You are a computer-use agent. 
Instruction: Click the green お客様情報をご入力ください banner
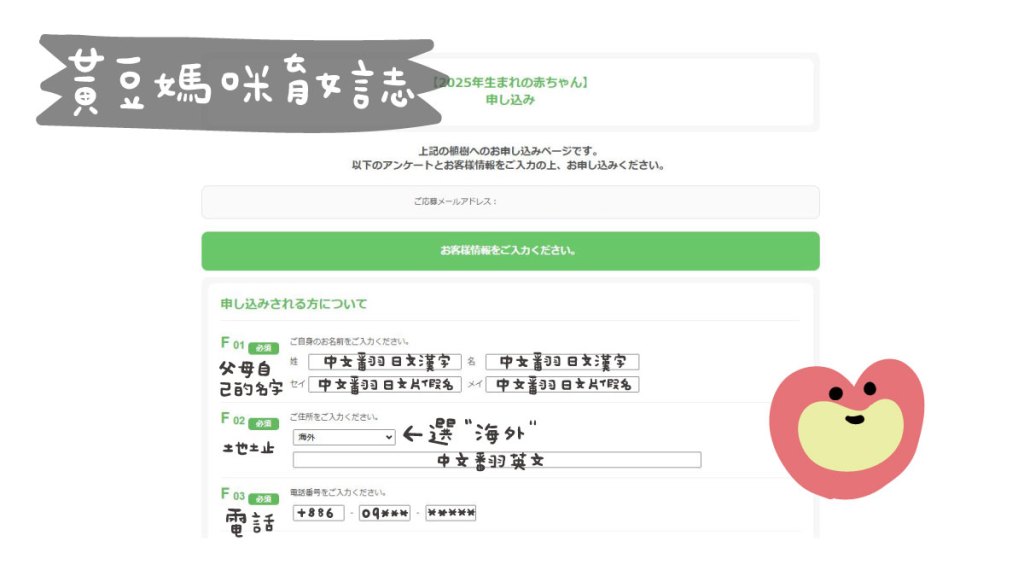tap(510, 251)
